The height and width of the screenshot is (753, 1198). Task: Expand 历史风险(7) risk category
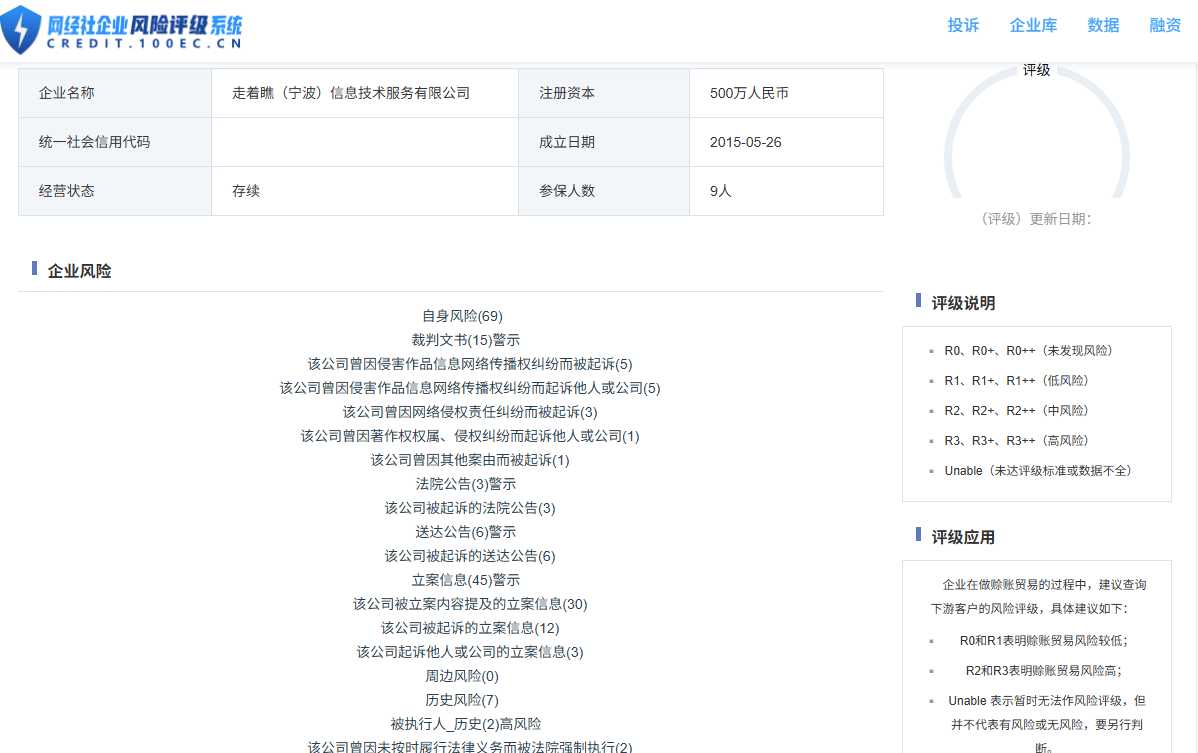[461, 700]
